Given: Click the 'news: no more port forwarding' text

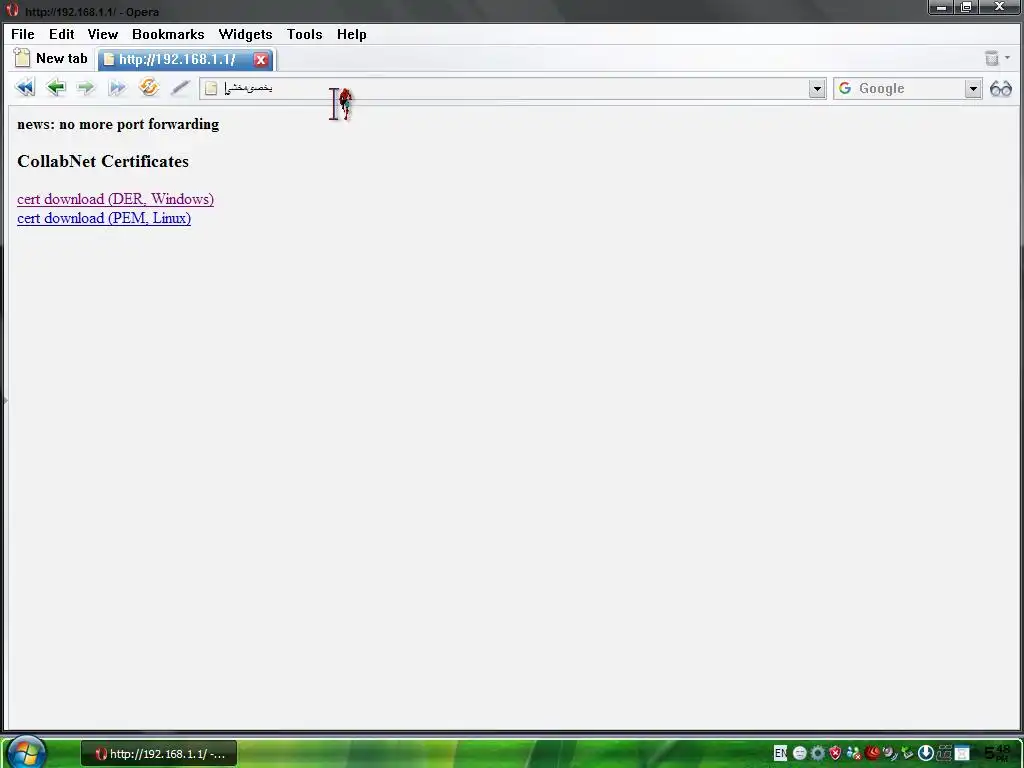Looking at the screenshot, I should [x=118, y=124].
